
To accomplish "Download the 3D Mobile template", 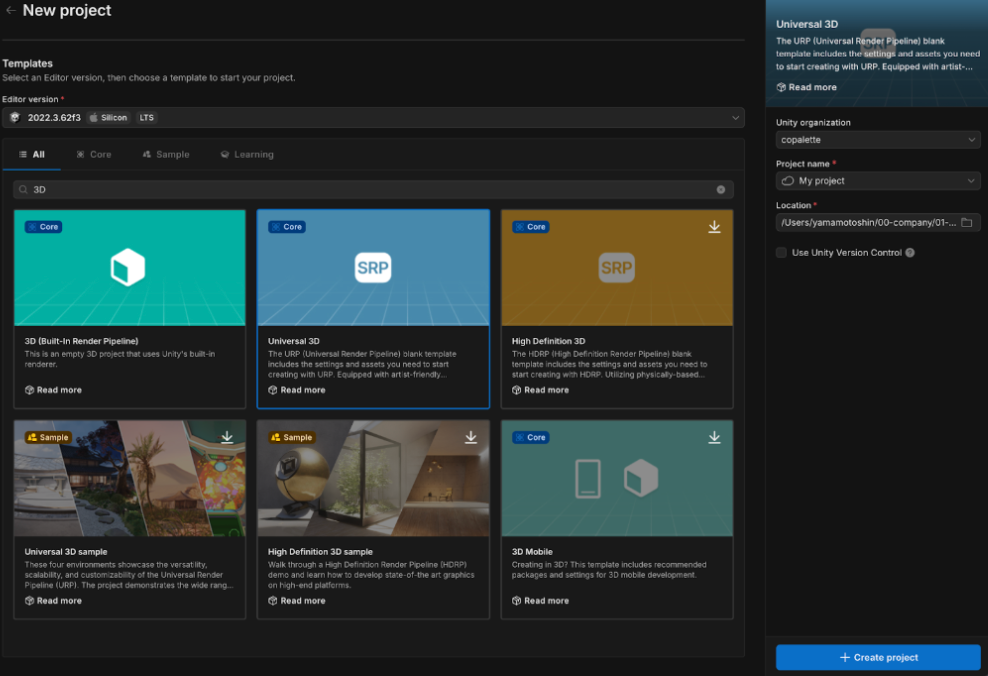I will click(x=714, y=437).
